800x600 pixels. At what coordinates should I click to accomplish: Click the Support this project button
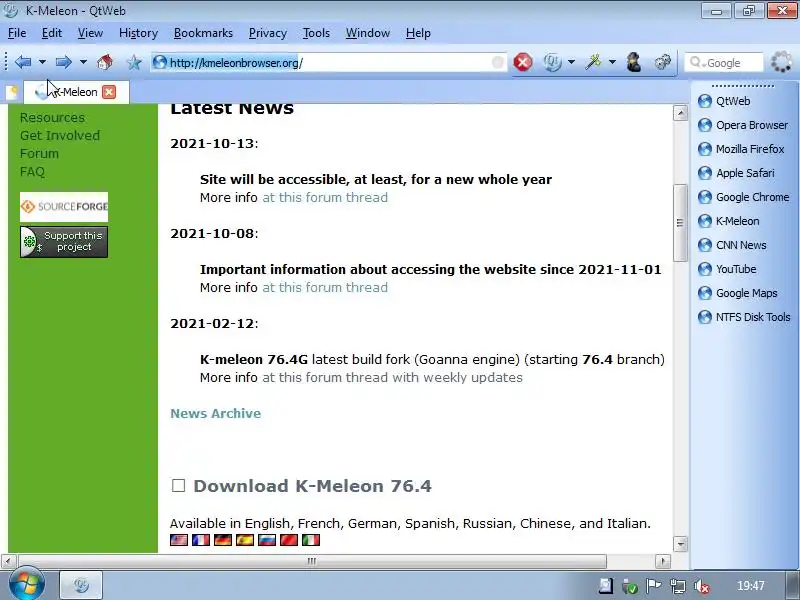pos(64,242)
